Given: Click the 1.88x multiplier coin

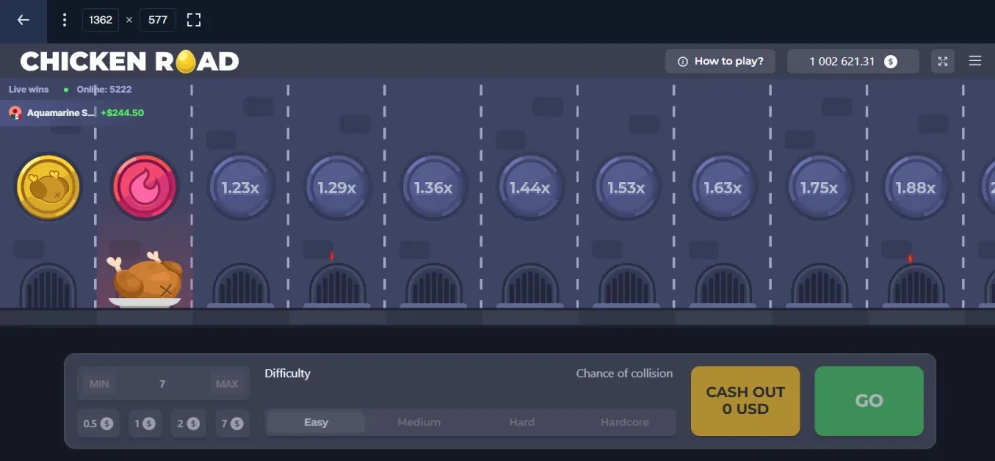Looking at the screenshot, I should tap(916, 187).
